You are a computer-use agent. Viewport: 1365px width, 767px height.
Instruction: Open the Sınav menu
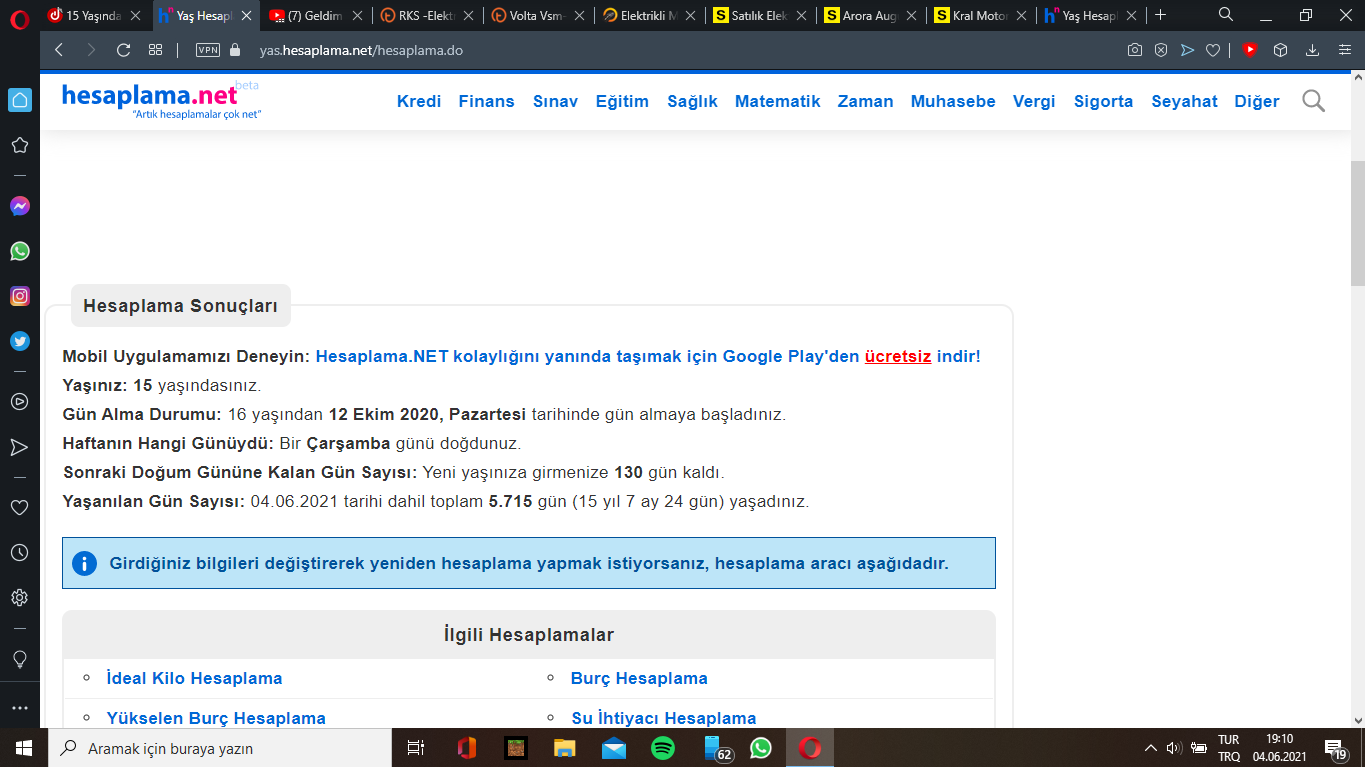[555, 101]
